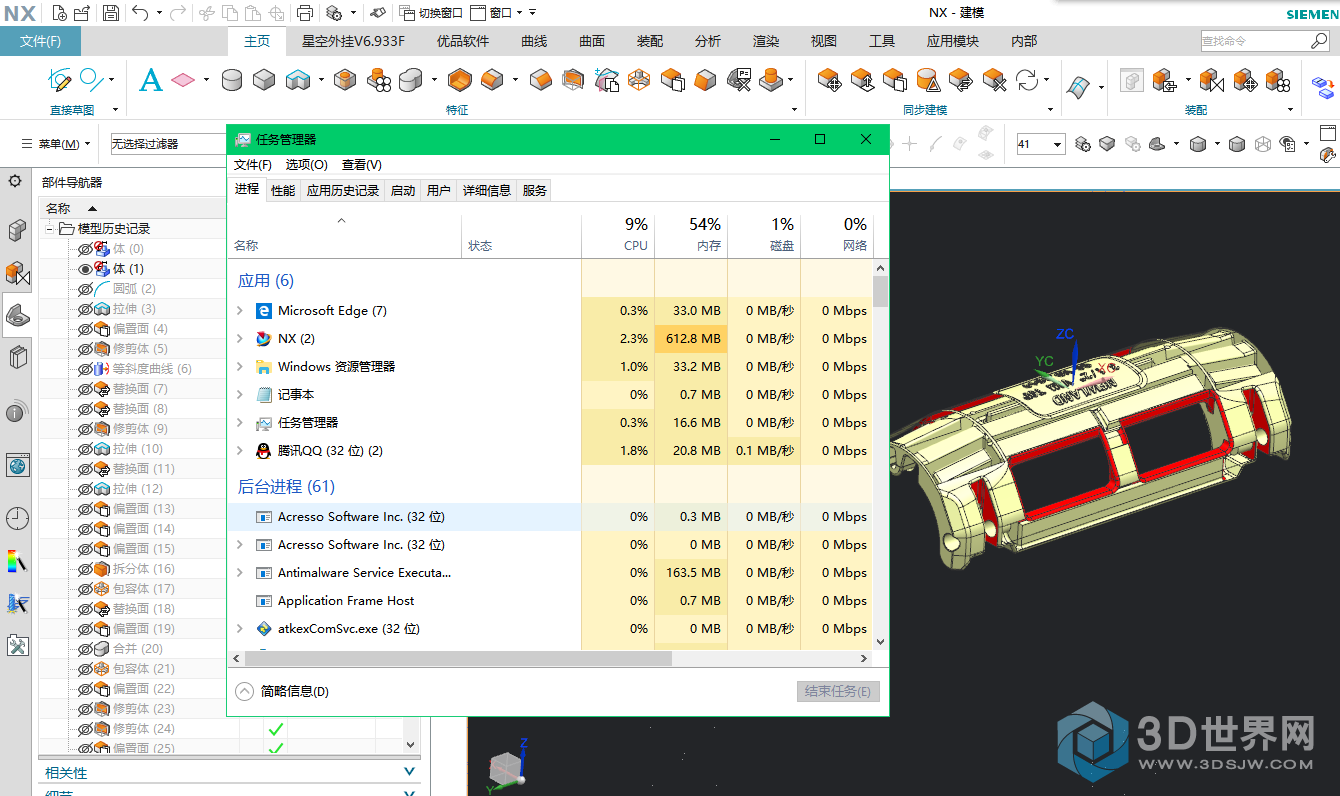Screen dimensions: 1340x796
Task: Click the Extrude icon in 特征 group
Action: [x=298, y=80]
